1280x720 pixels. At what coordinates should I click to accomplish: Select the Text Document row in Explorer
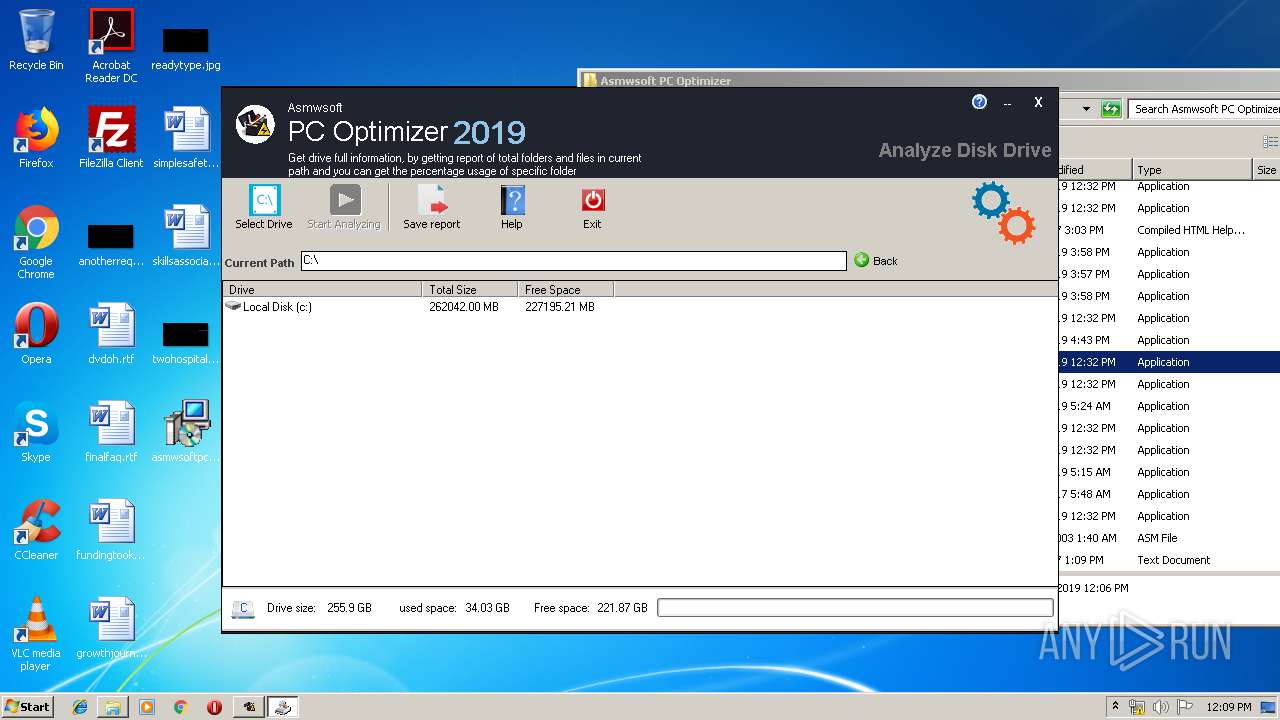pyautogui.click(x=1169, y=560)
